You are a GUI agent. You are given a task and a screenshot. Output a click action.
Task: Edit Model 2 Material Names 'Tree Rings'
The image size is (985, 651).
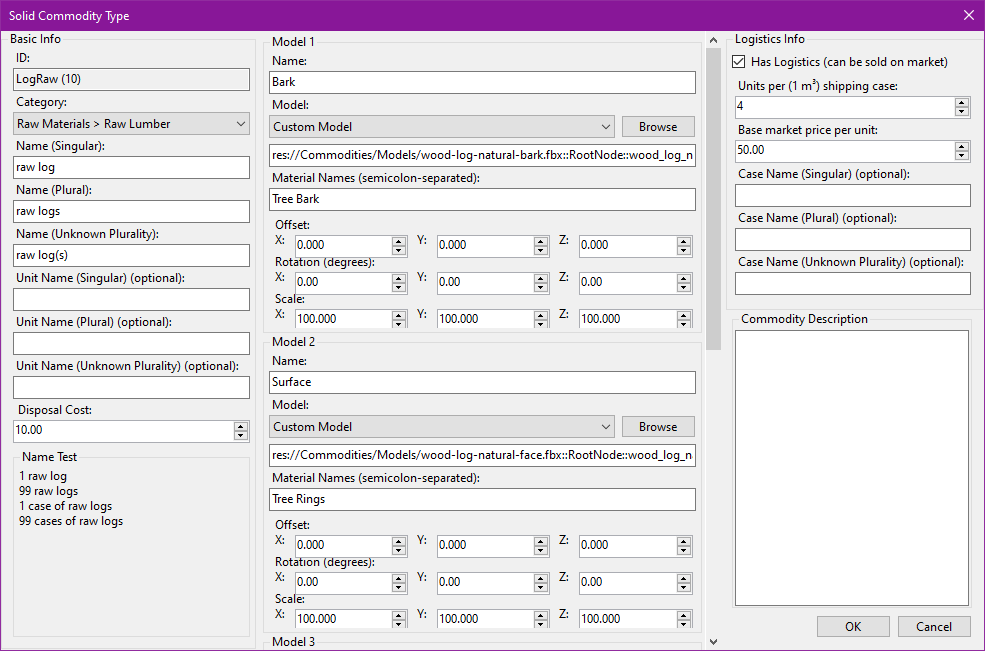click(482, 499)
